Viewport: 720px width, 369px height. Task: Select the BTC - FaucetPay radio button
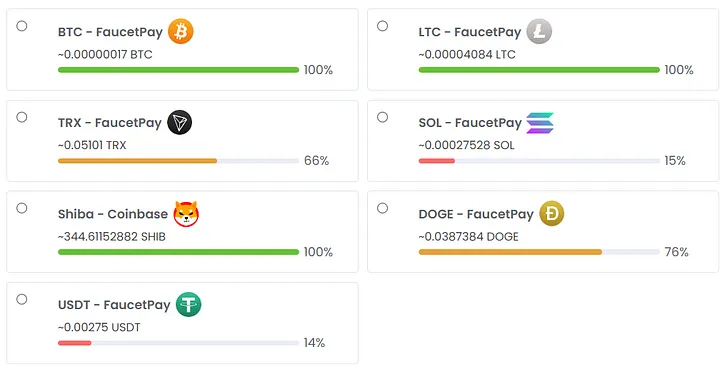[22, 26]
